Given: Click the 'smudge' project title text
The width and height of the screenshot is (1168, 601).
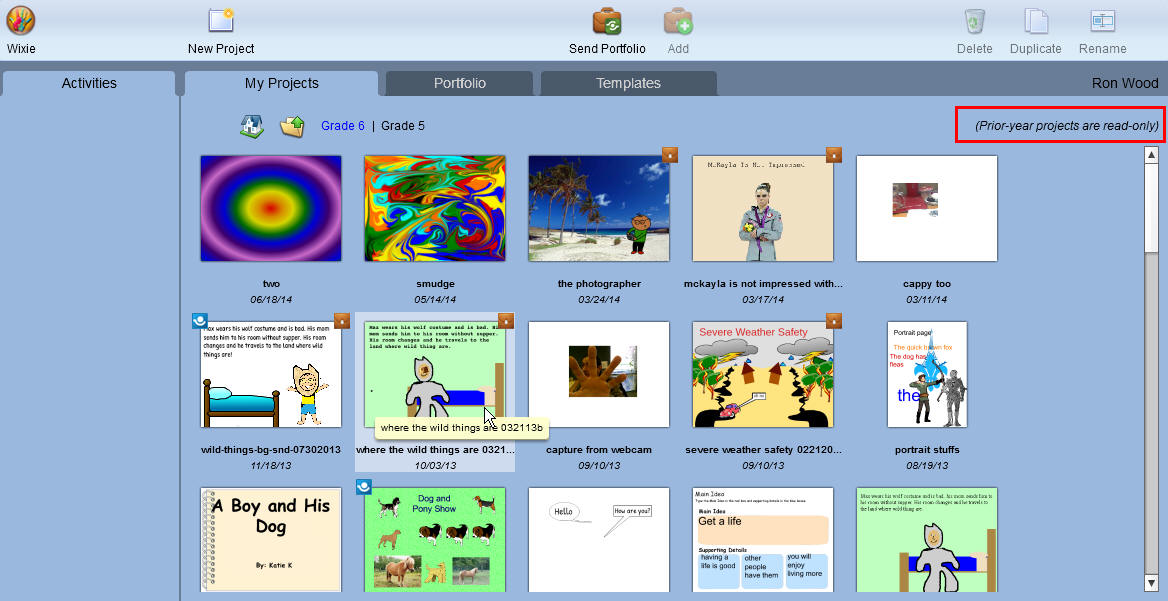Looking at the screenshot, I should [435, 284].
